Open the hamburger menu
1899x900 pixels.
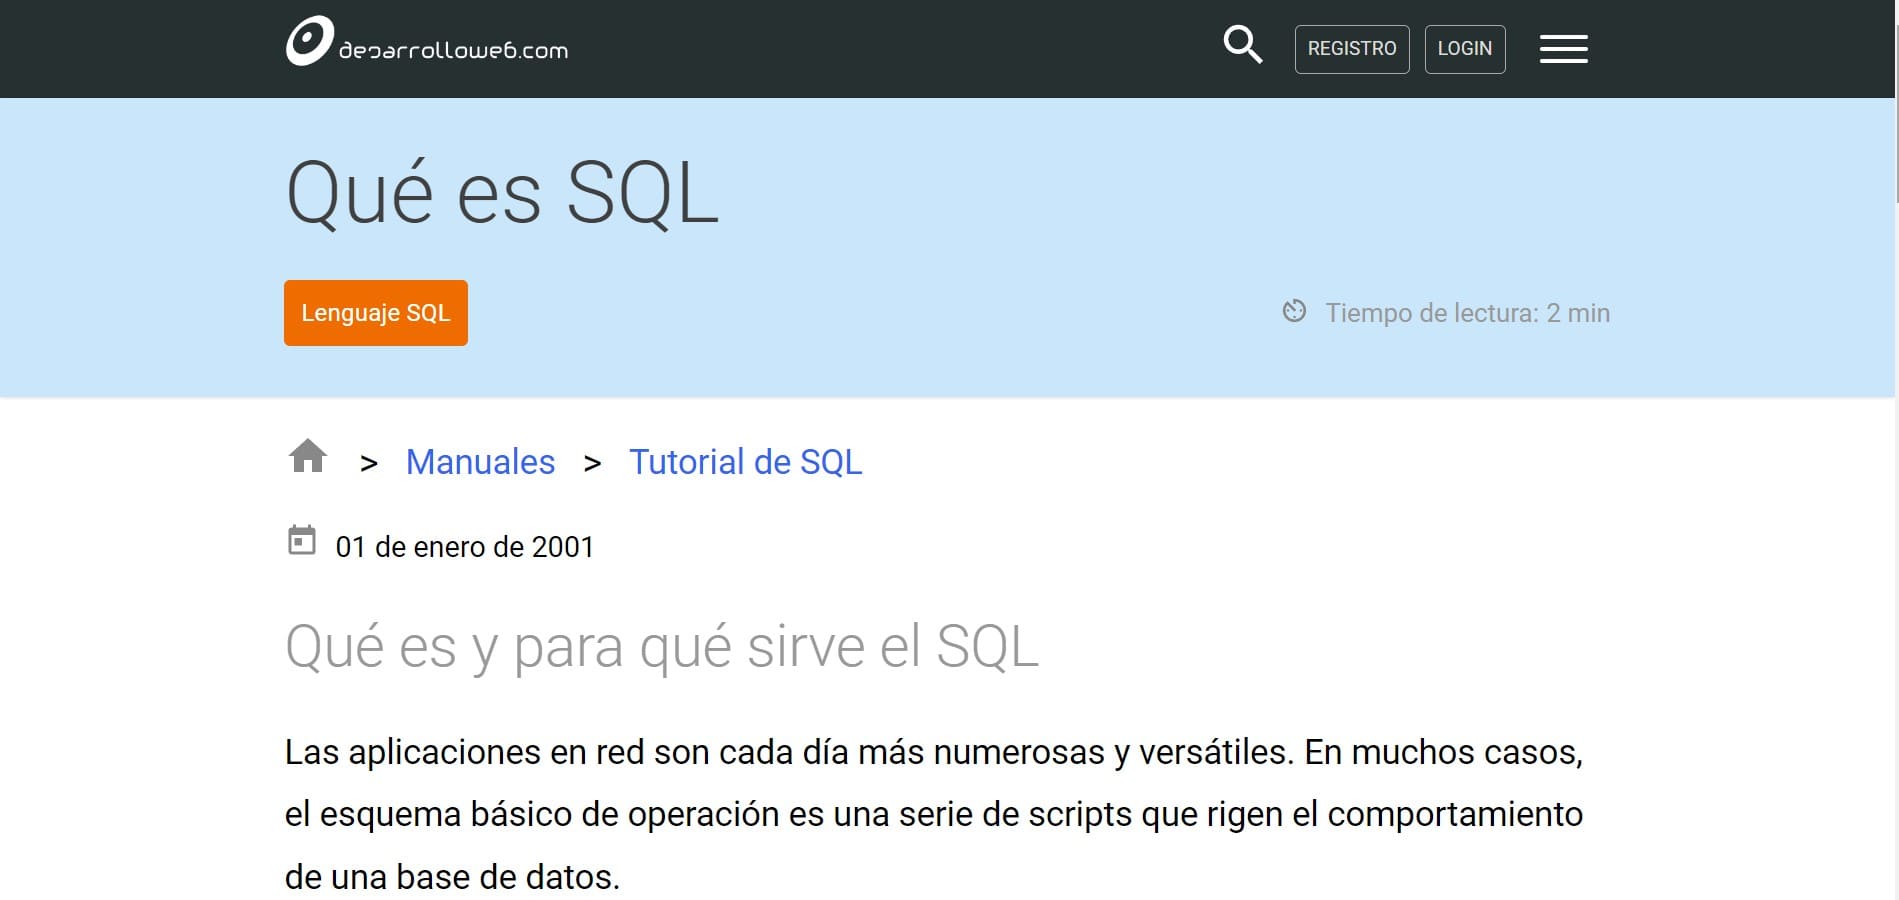pos(1563,49)
